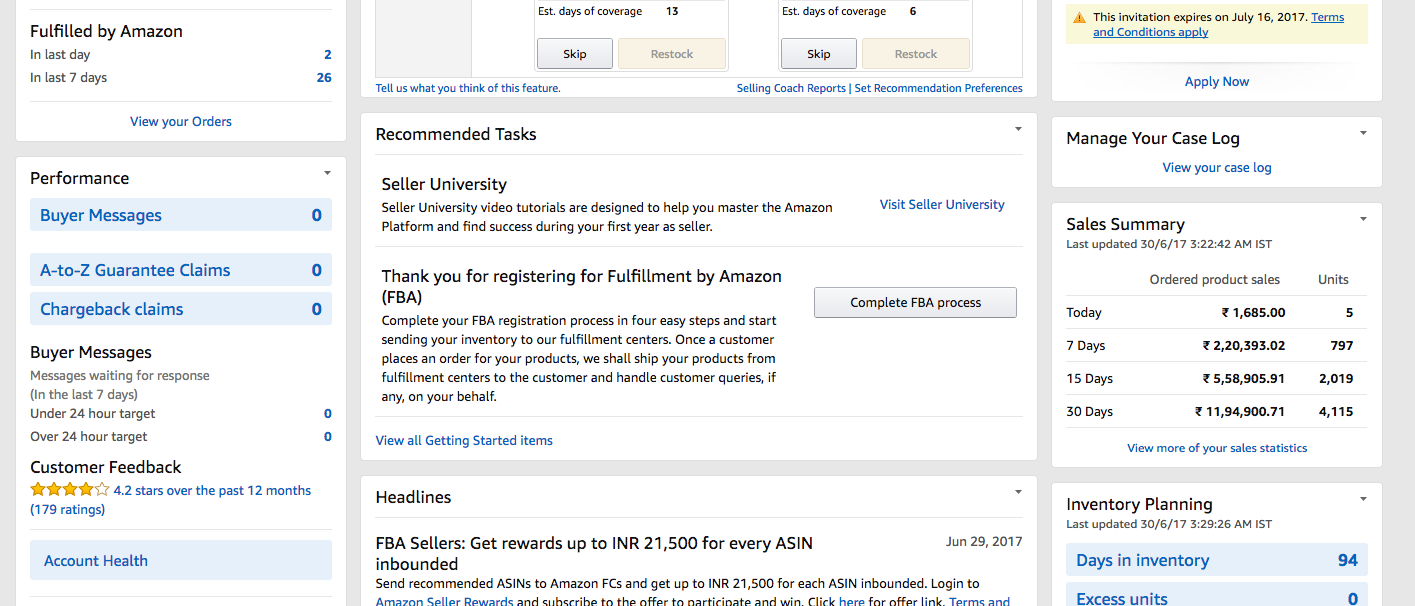Open View your case log

coord(1216,167)
